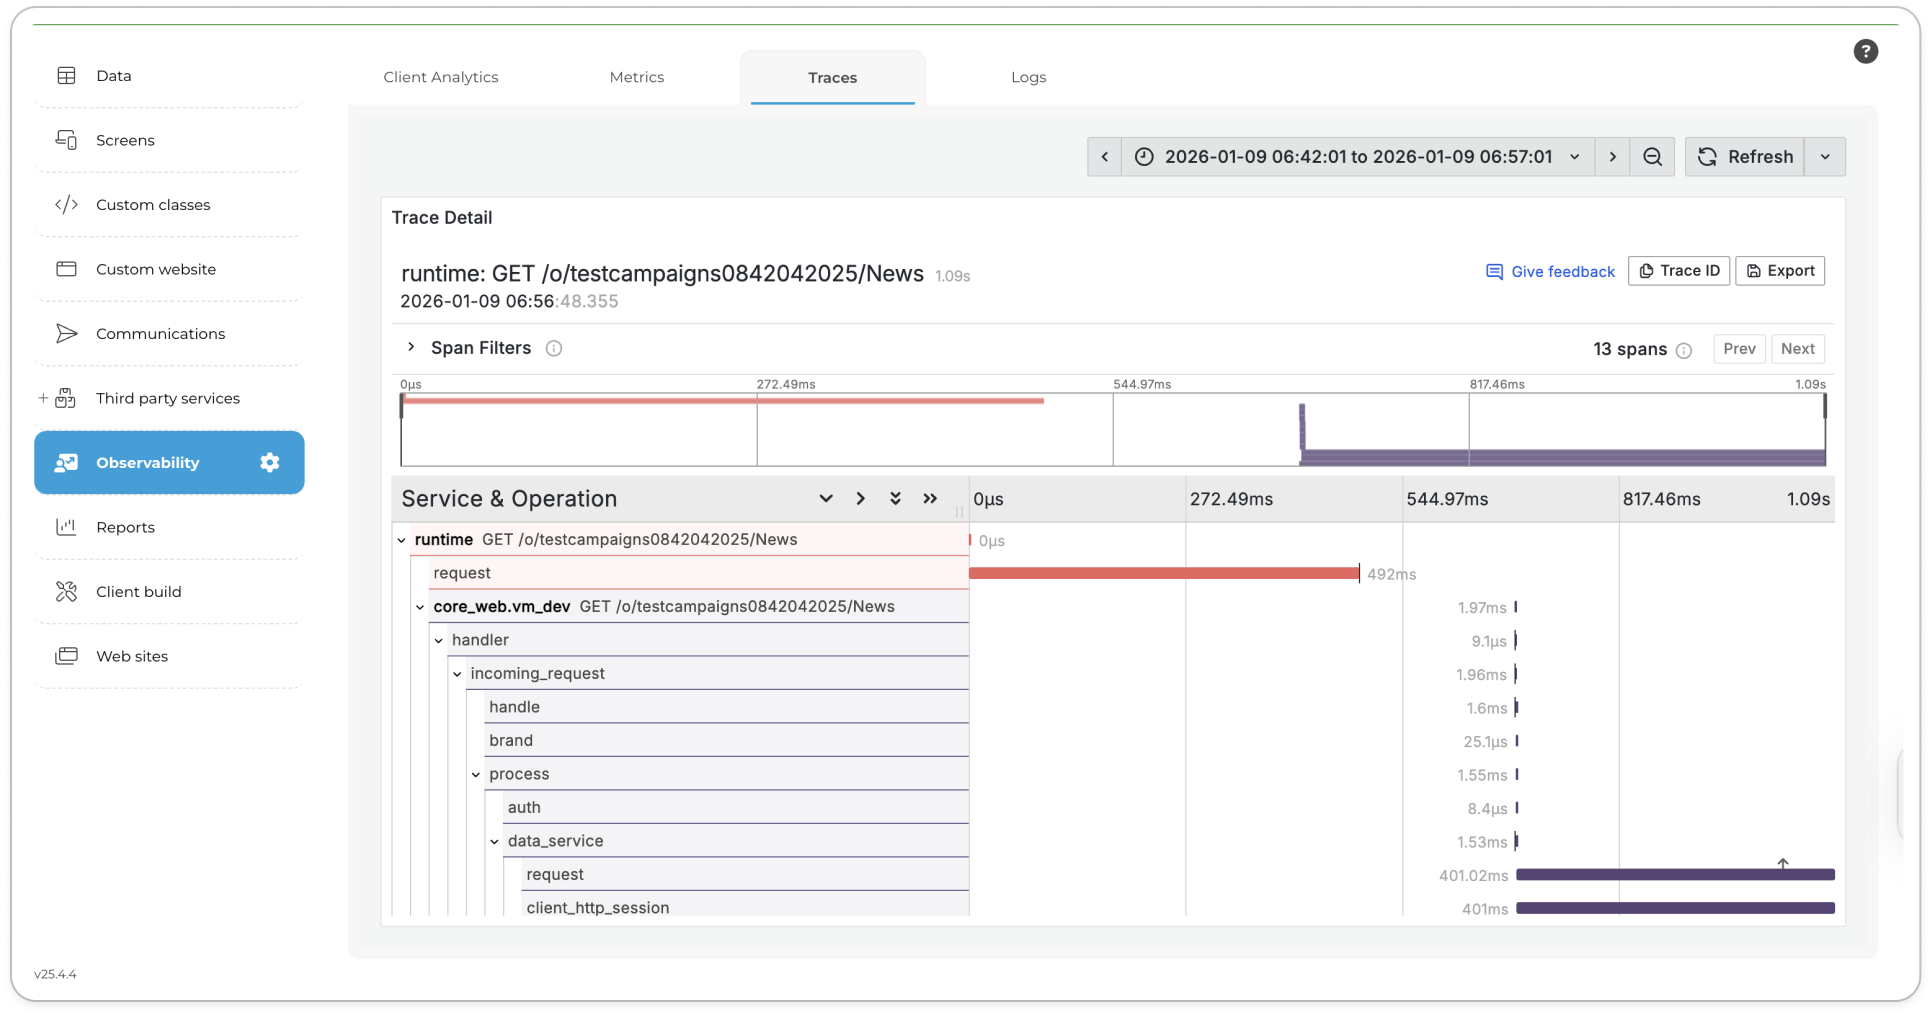Open Reports in the sidebar
This screenshot has height=1016, width=1932.
[125, 527]
